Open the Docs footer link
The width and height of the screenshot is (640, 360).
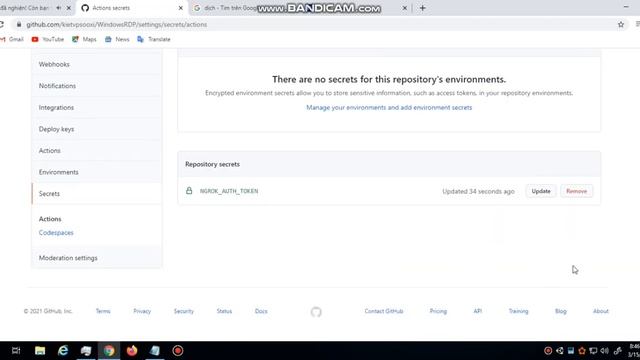(261, 311)
